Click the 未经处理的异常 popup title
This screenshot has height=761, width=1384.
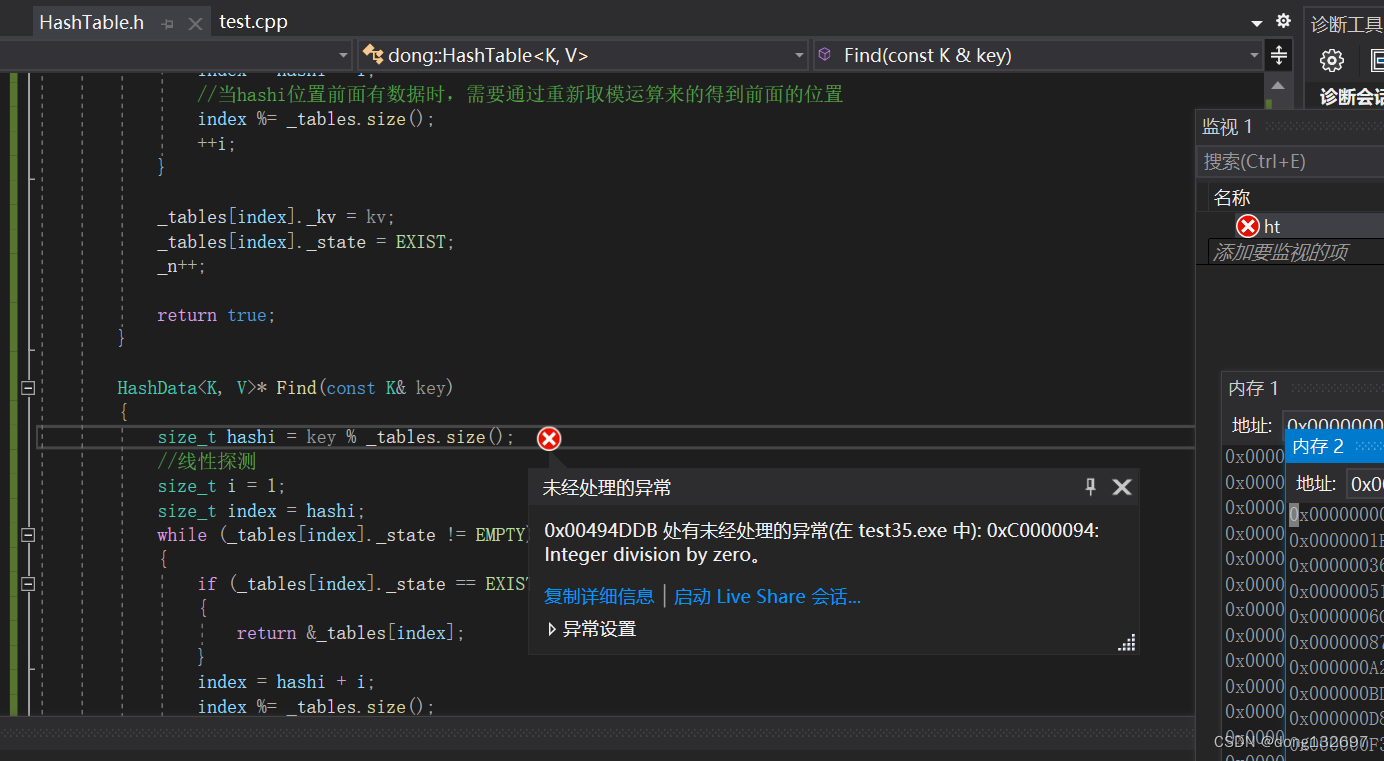pyautogui.click(x=607, y=488)
